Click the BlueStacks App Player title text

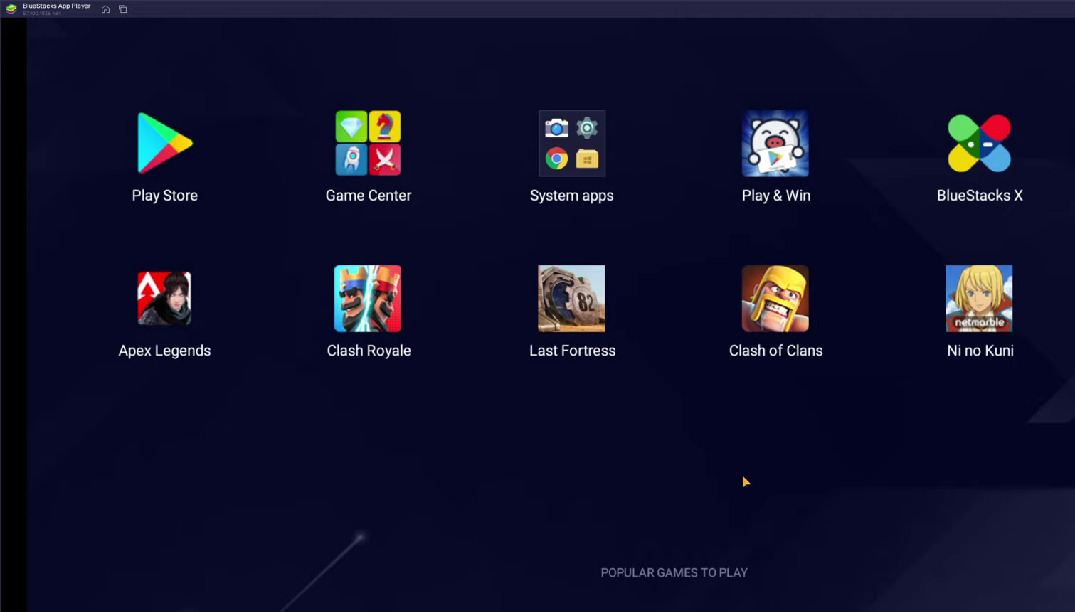click(56, 6)
